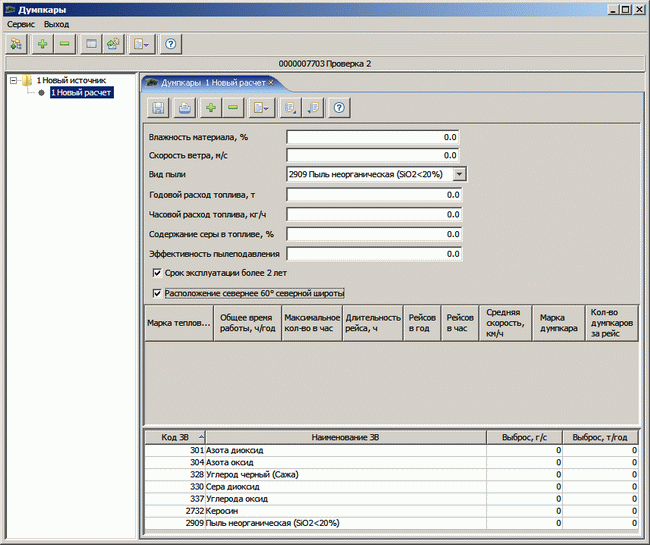The image size is (650, 545).
Task: Click the 'Влажность материала, %' input field
Action: pyautogui.click(x=373, y=137)
